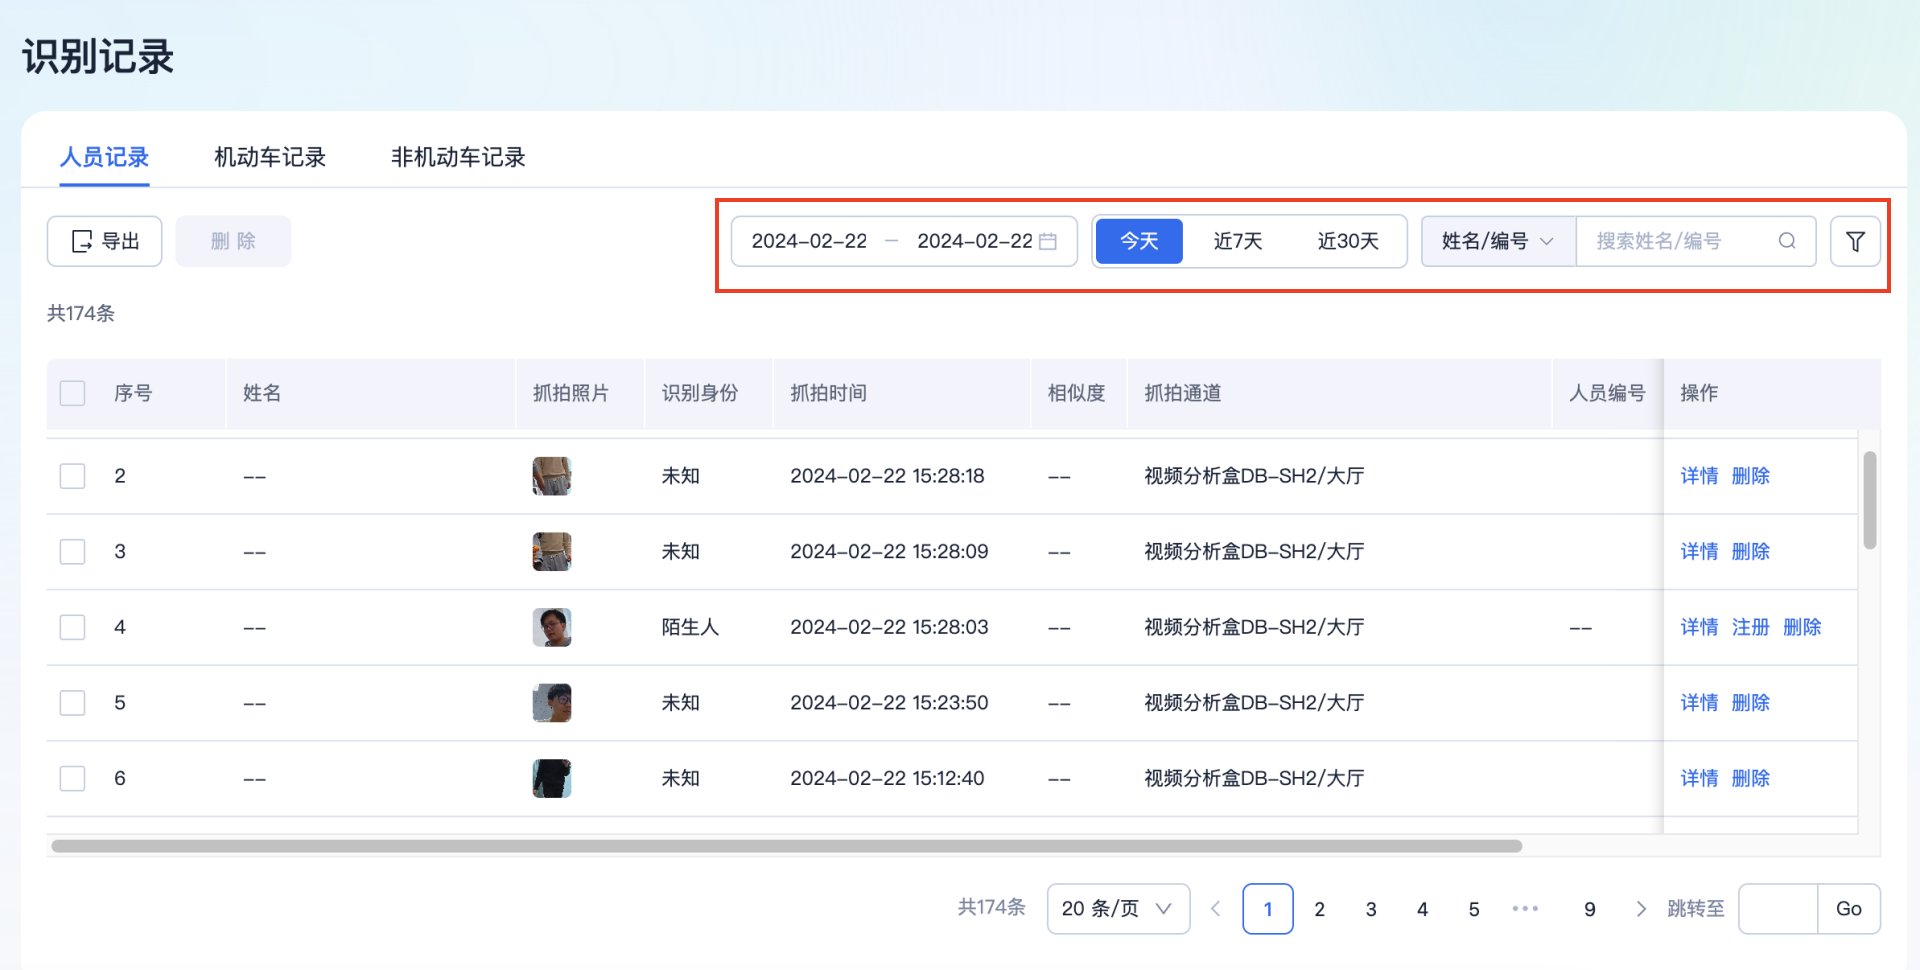Select the header select-all checkbox
This screenshot has width=1920, height=970.
(x=72, y=393)
